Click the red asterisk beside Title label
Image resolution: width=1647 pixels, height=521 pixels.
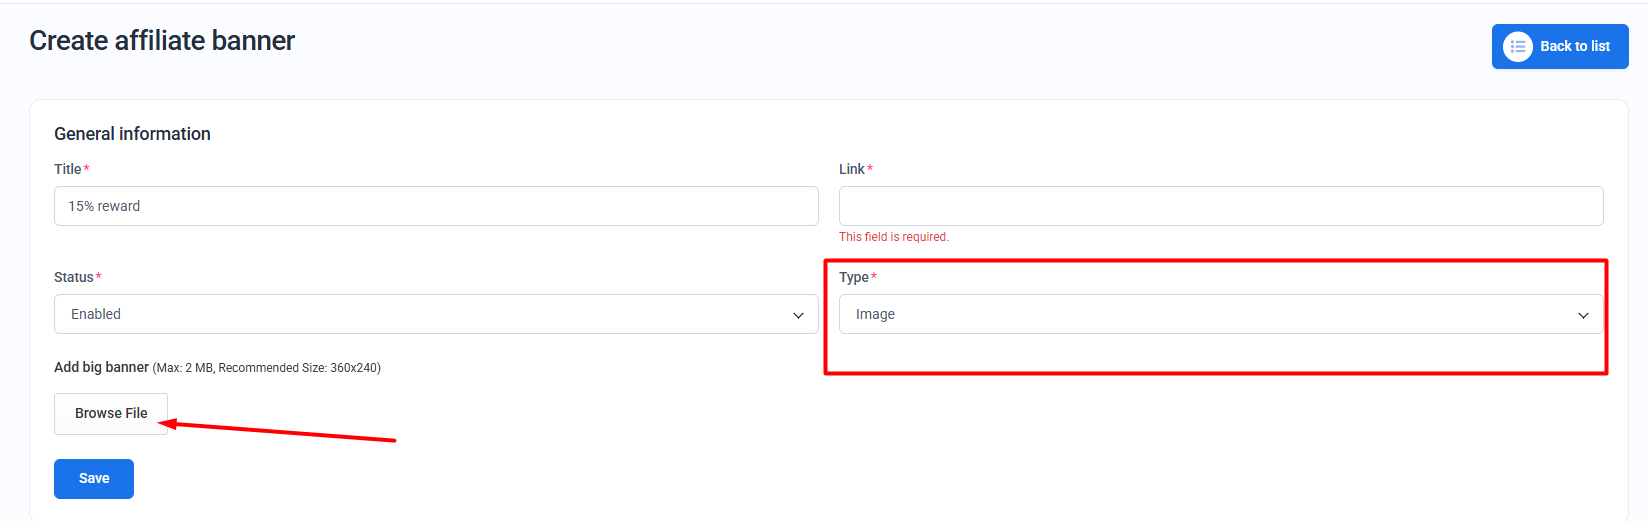click(87, 168)
